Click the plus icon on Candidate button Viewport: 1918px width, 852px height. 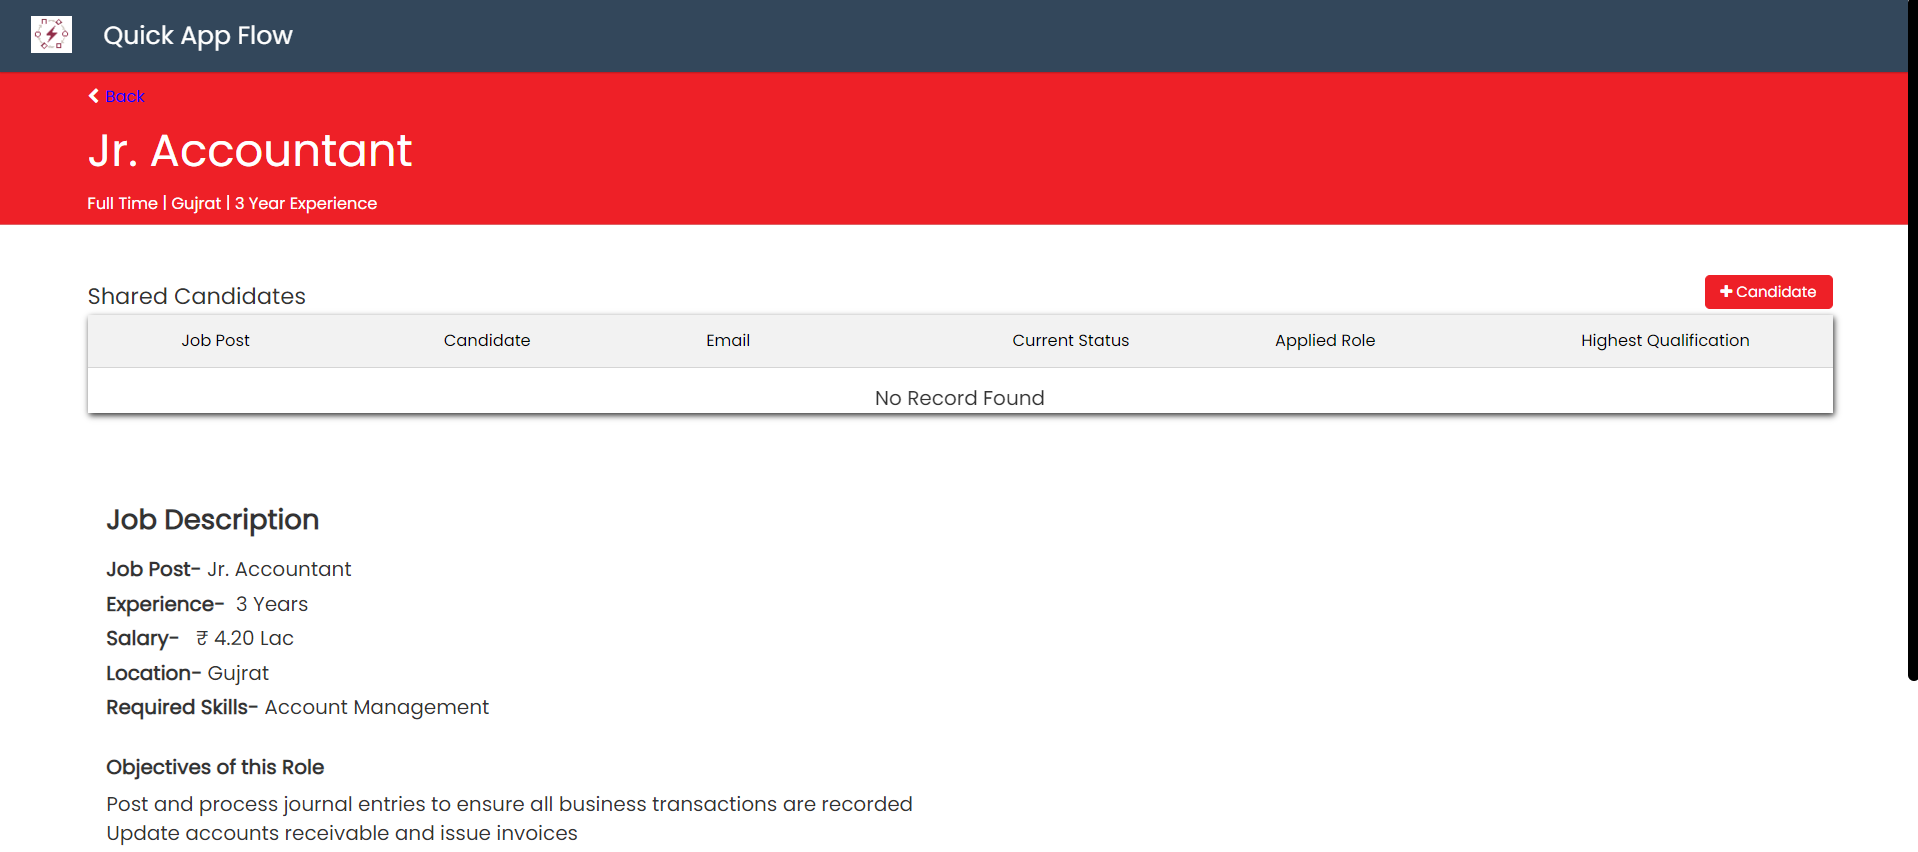coord(1725,292)
